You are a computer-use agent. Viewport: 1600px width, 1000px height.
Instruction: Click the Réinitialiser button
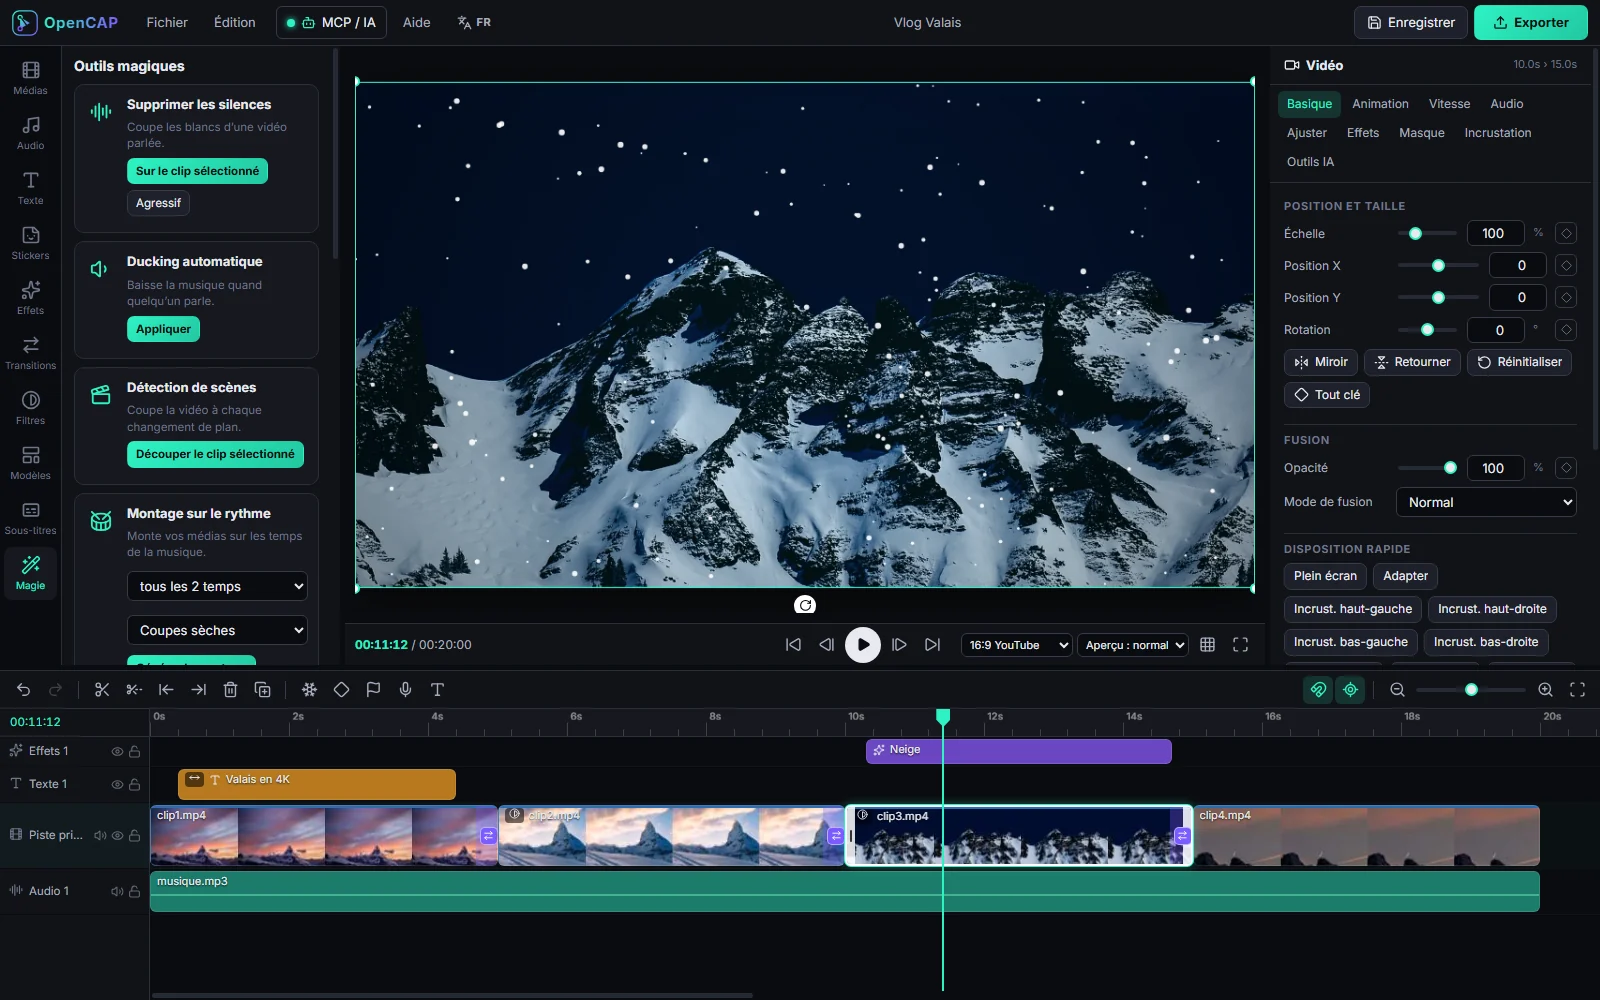[x=1519, y=362]
